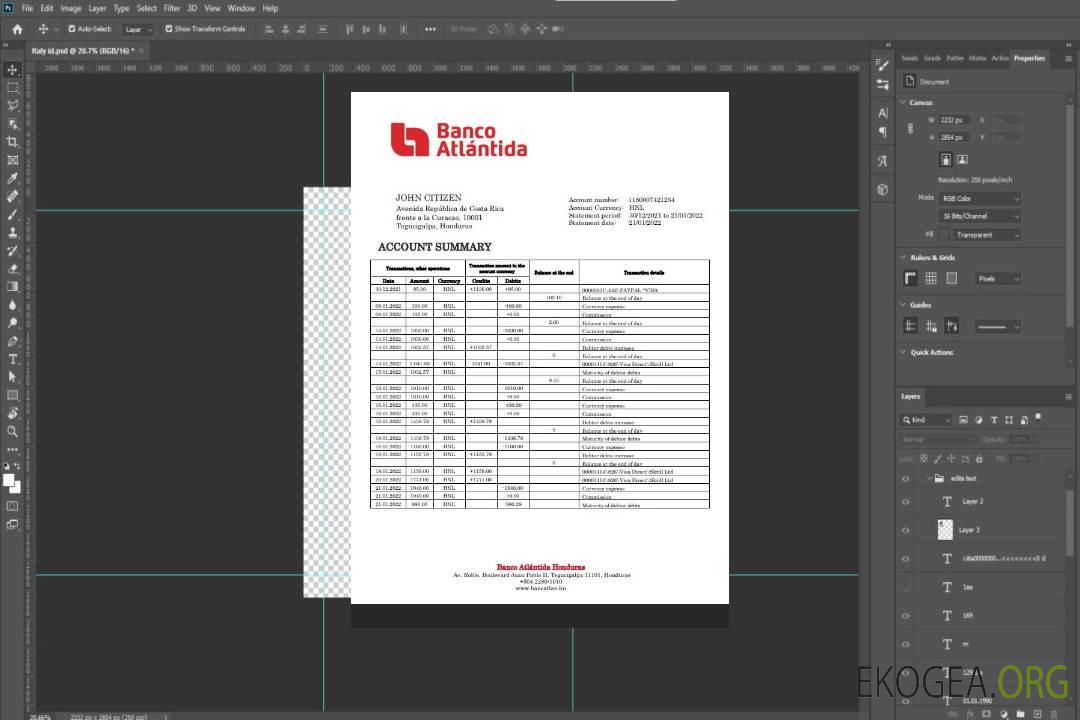This screenshot has width=1080, height=720.
Task: Select the Frame tool
Action: tap(12, 160)
